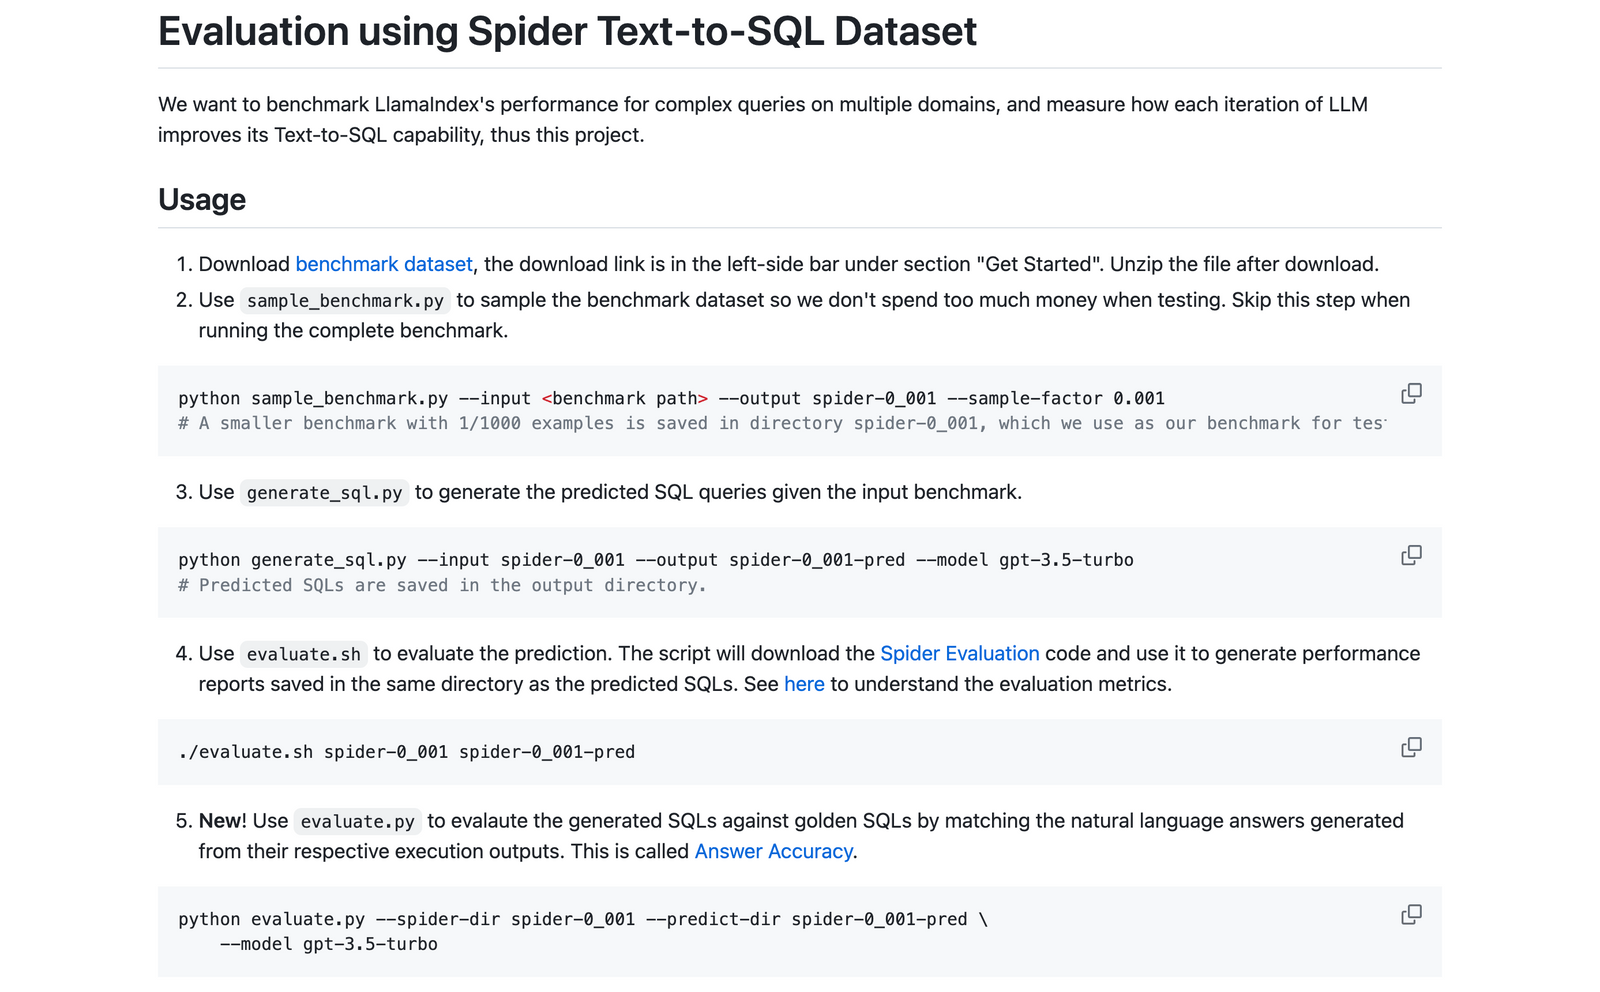Open the Spider Evaluation link

tap(958, 653)
